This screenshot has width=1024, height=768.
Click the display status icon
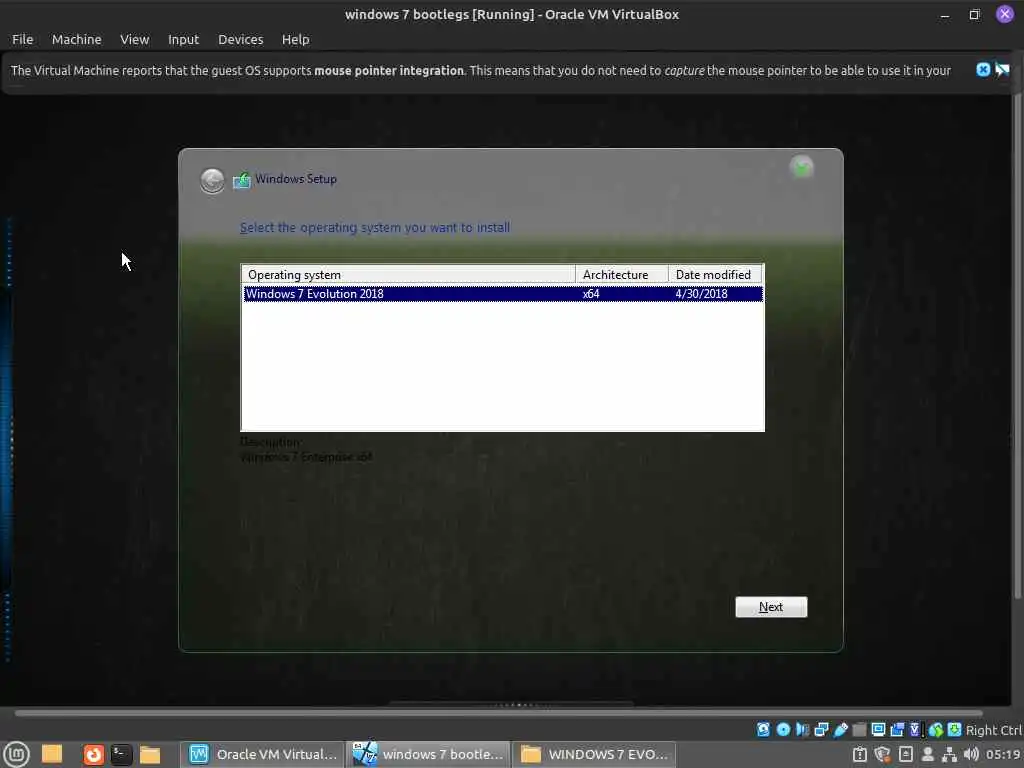coord(878,729)
